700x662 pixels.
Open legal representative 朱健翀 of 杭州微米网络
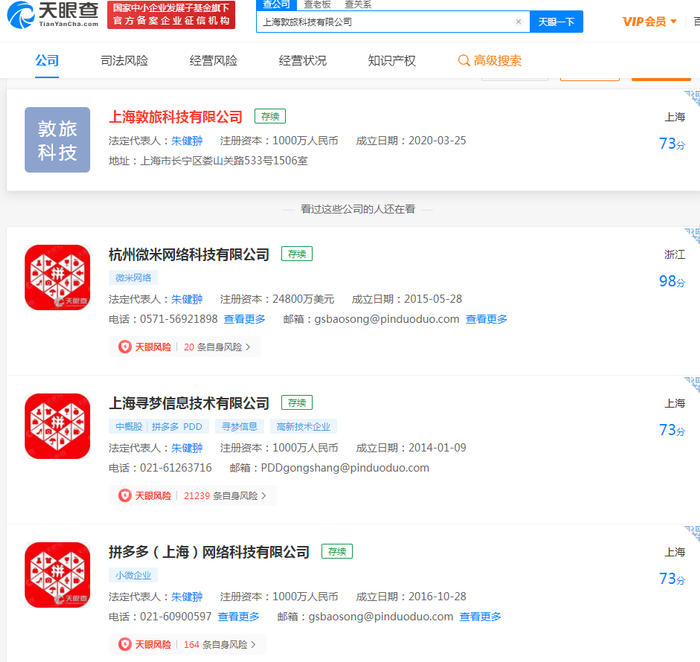[x=187, y=299]
